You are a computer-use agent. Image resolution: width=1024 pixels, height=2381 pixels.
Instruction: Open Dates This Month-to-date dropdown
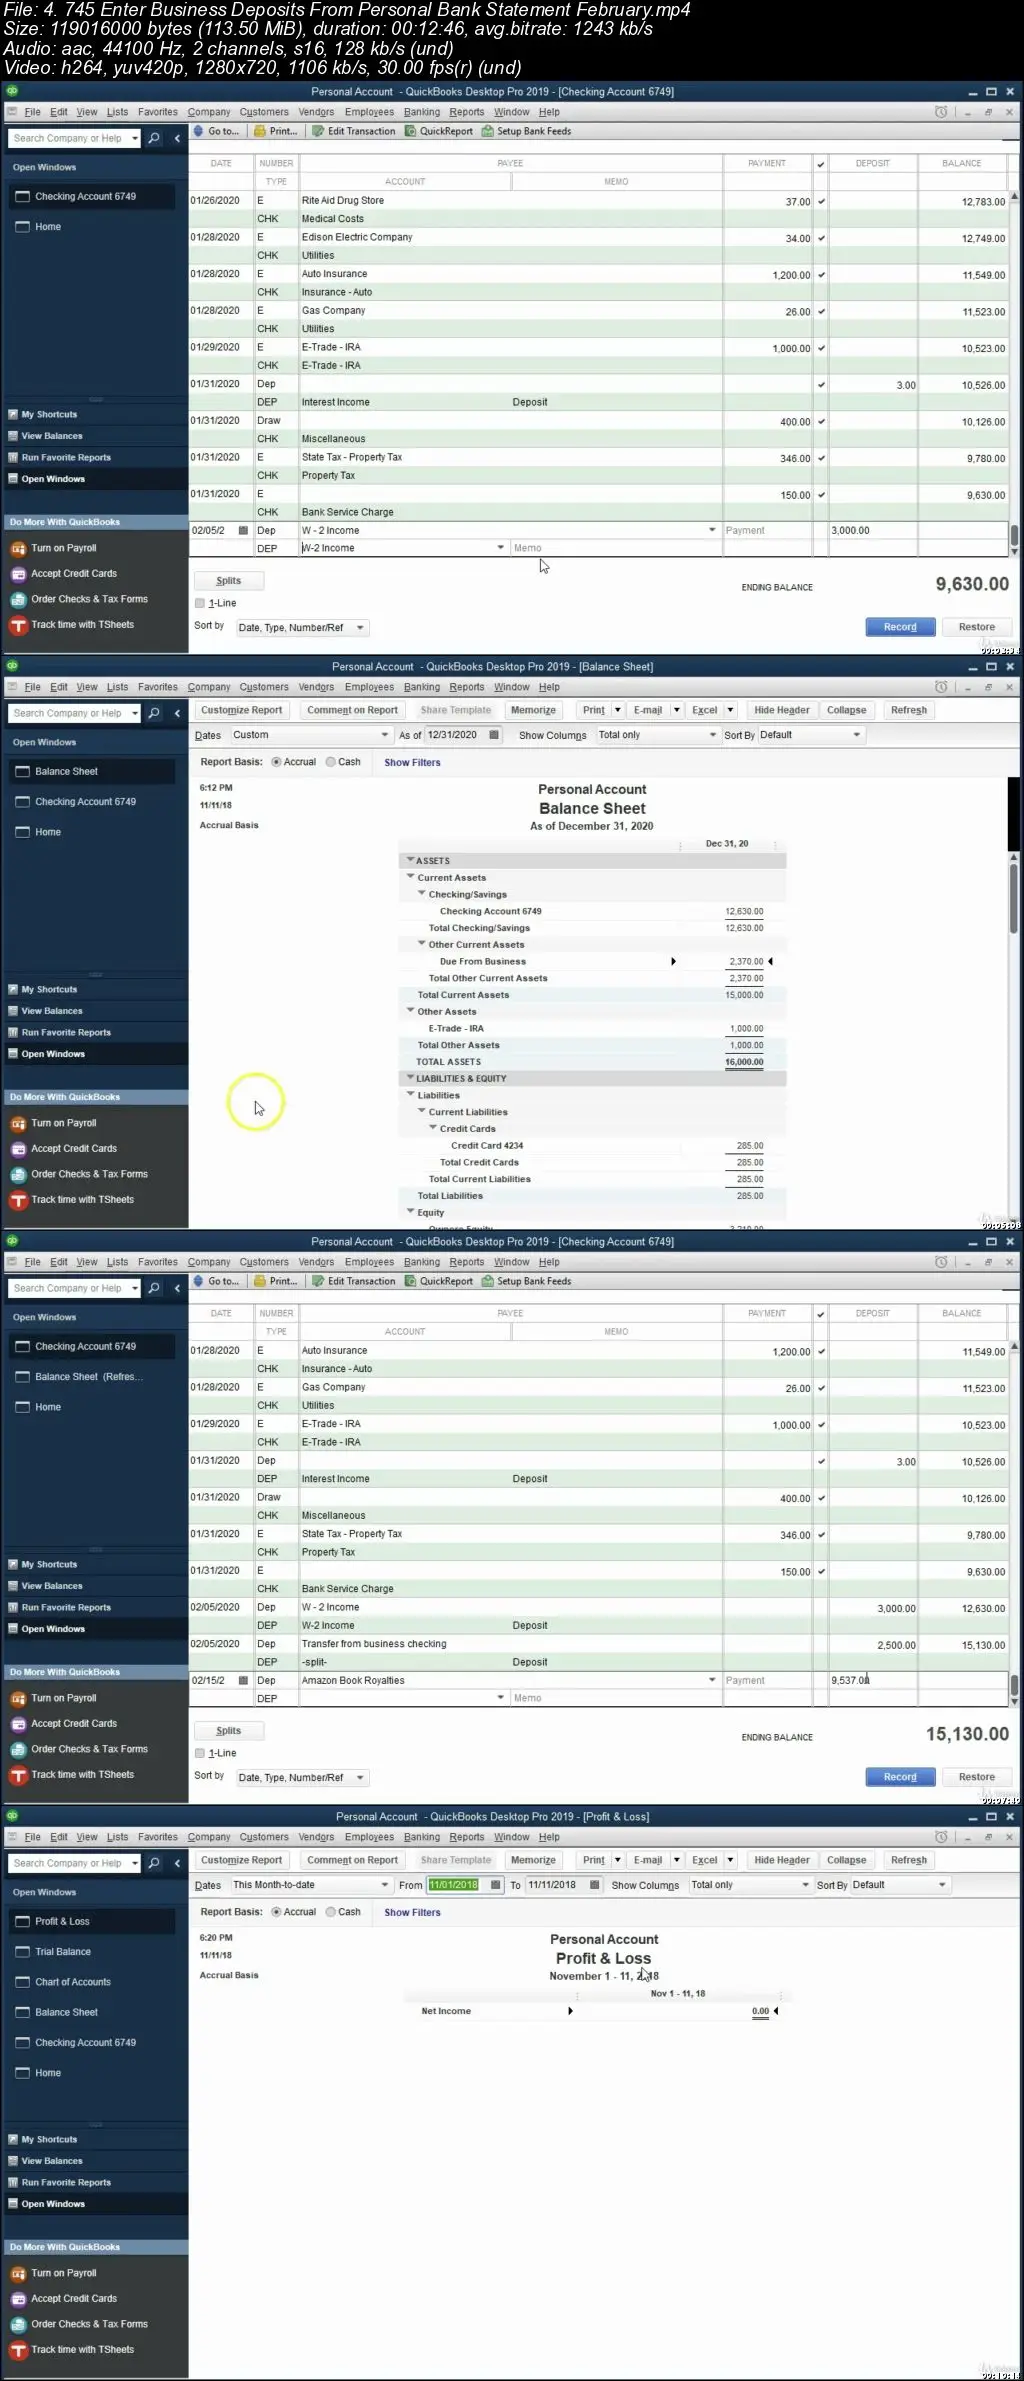[x=311, y=1885]
